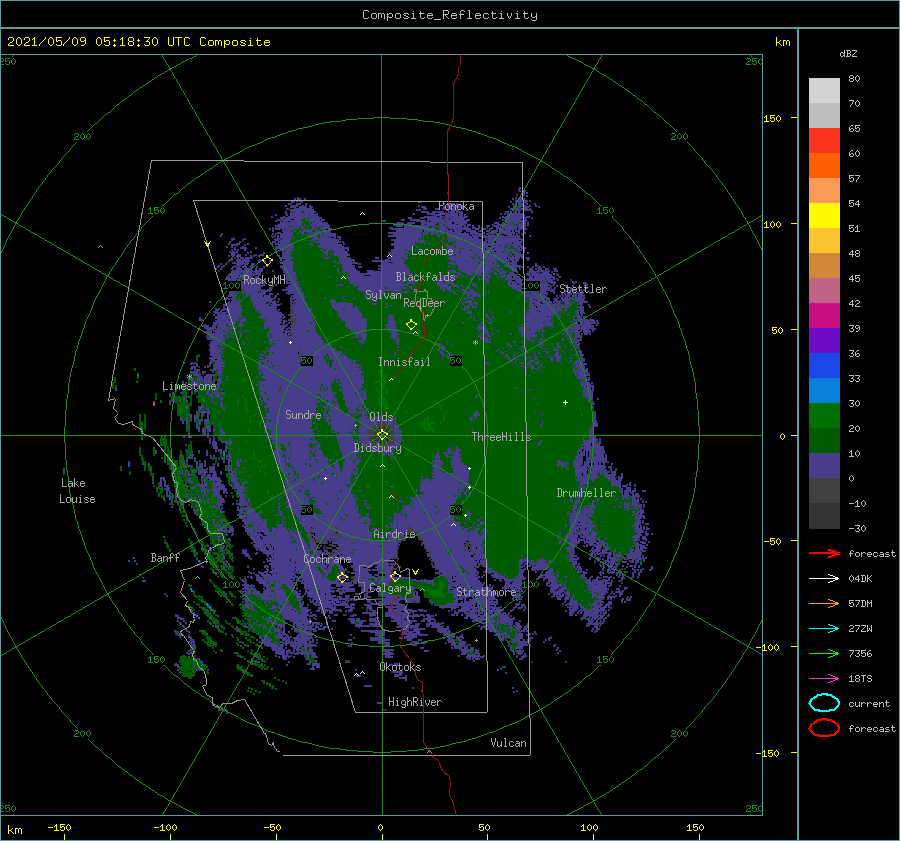Click the Lacombe label
This screenshot has height=841, width=900.
432,251
